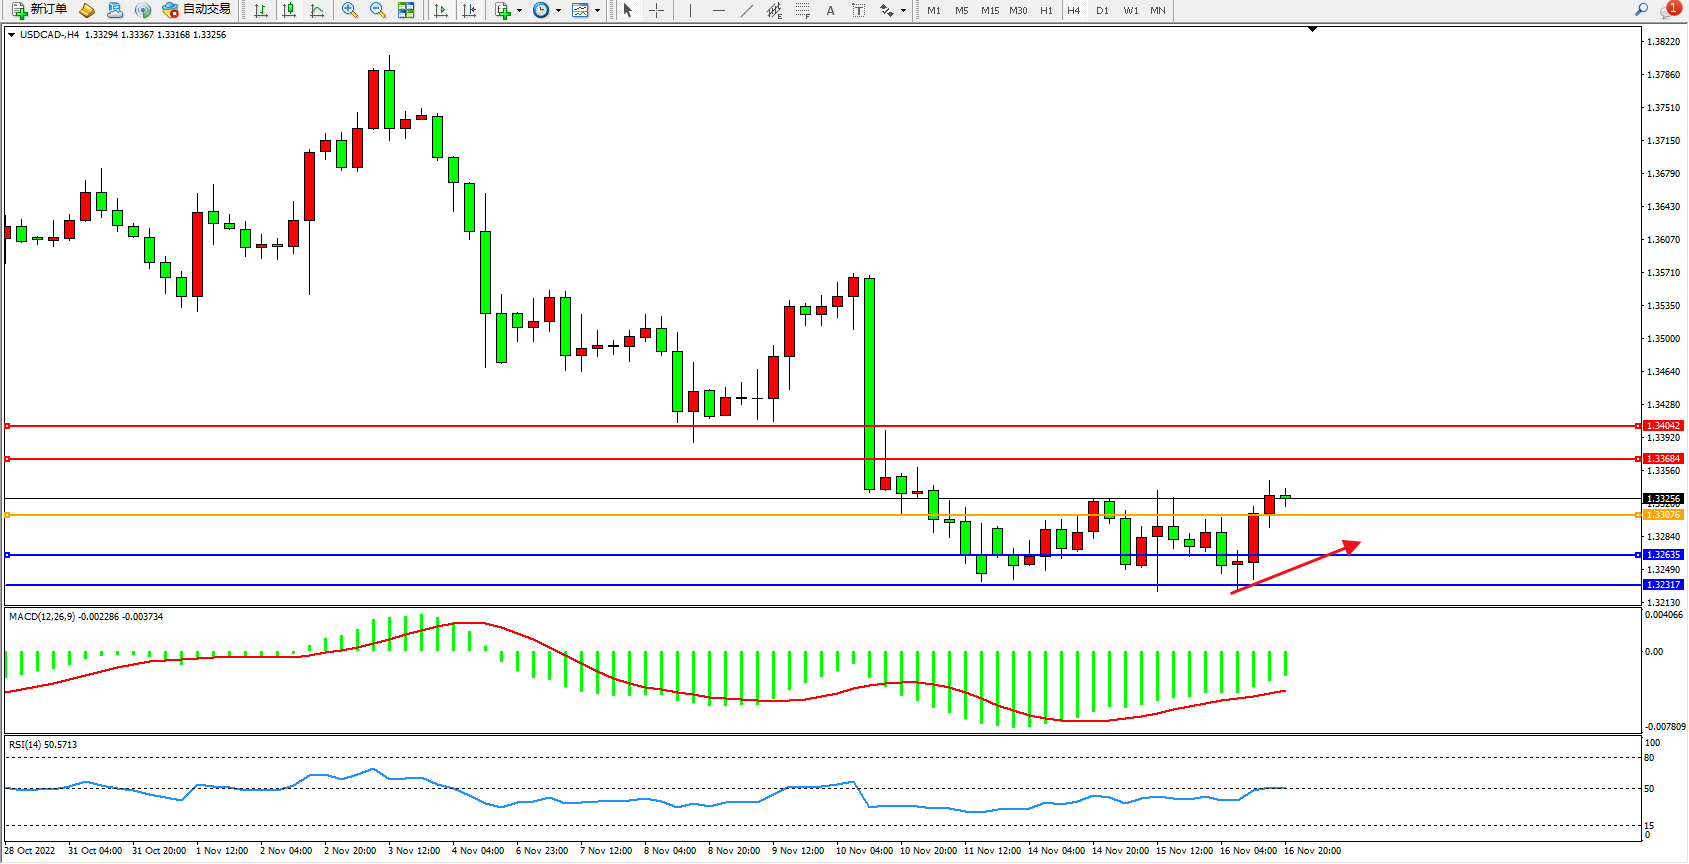Click the zoom in magnifier icon
The width and height of the screenshot is (1689, 864).
point(350,10)
